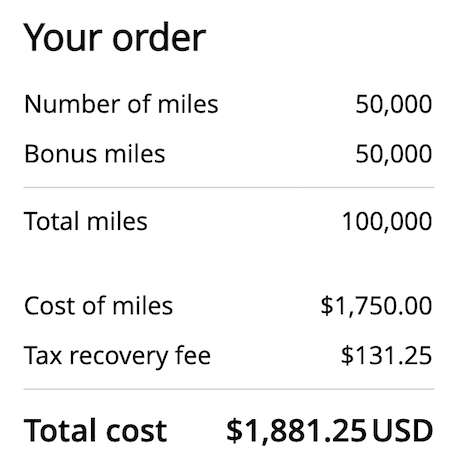Click the $131.25 tax fee amount

(x=386, y=356)
